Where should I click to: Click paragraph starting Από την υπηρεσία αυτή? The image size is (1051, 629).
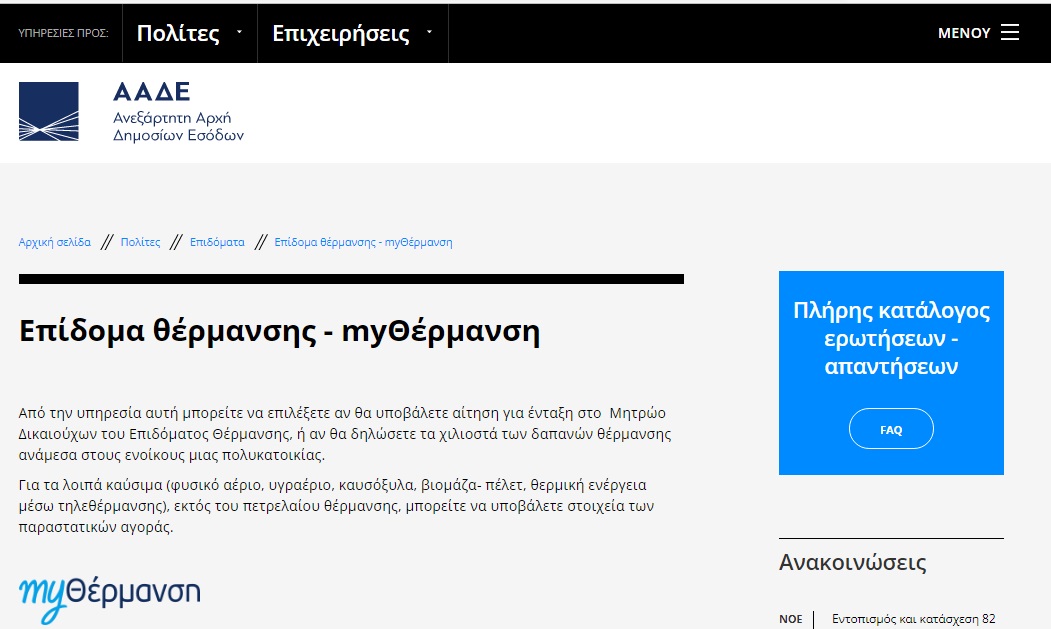(x=345, y=434)
